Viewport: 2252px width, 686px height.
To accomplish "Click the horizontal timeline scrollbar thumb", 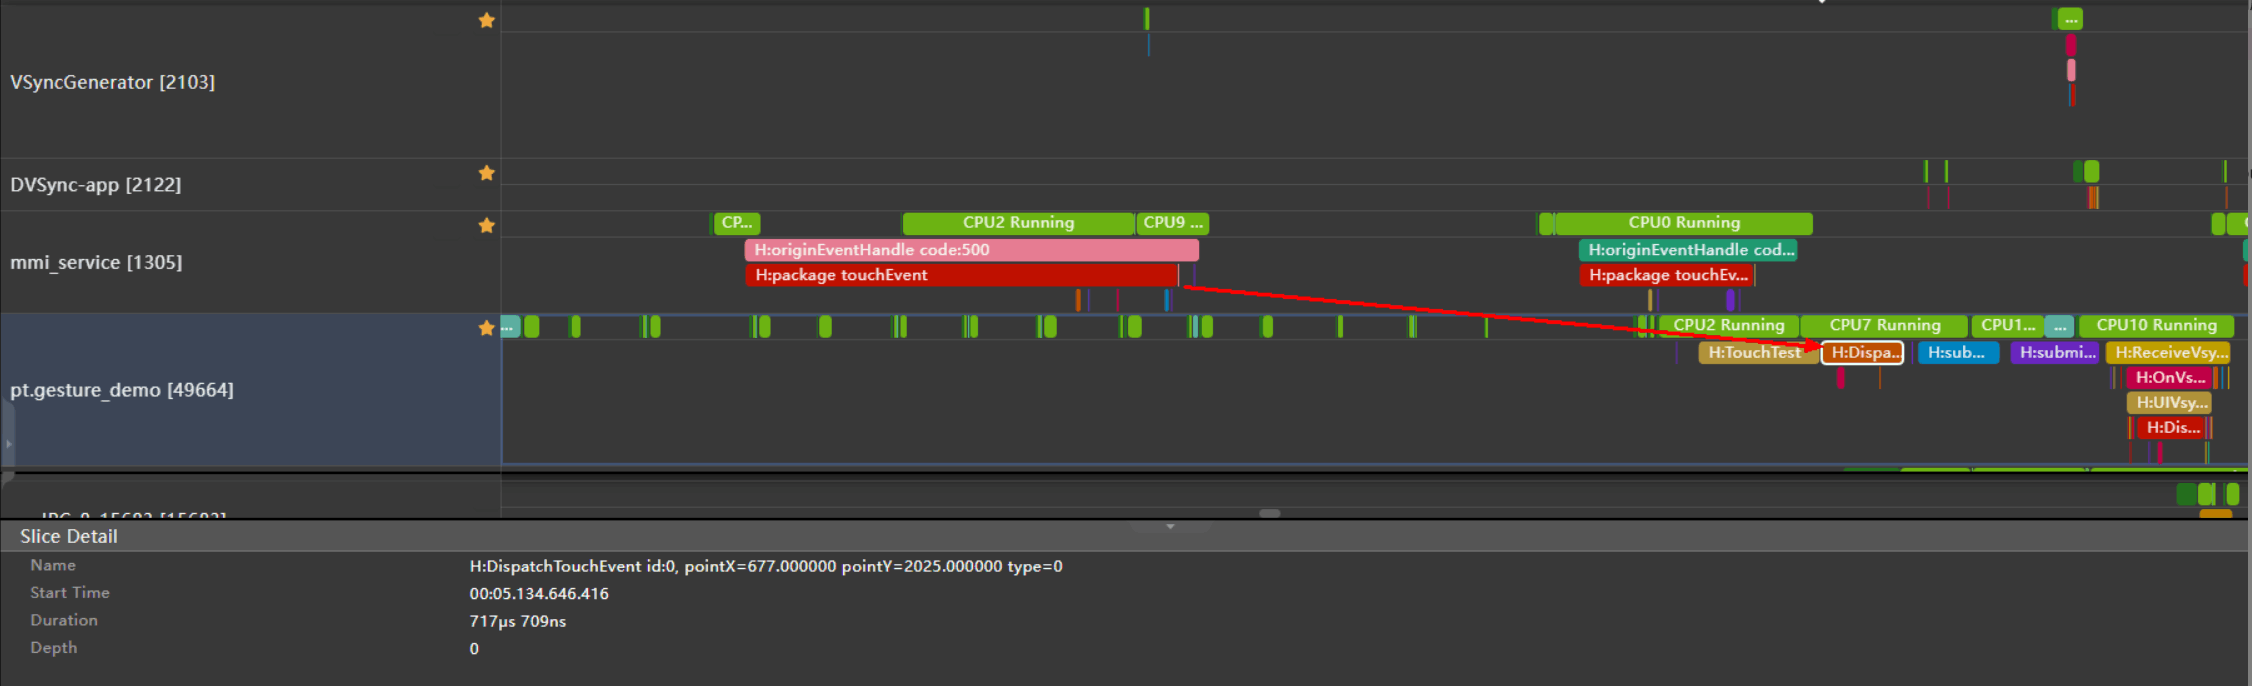I will tap(1270, 513).
